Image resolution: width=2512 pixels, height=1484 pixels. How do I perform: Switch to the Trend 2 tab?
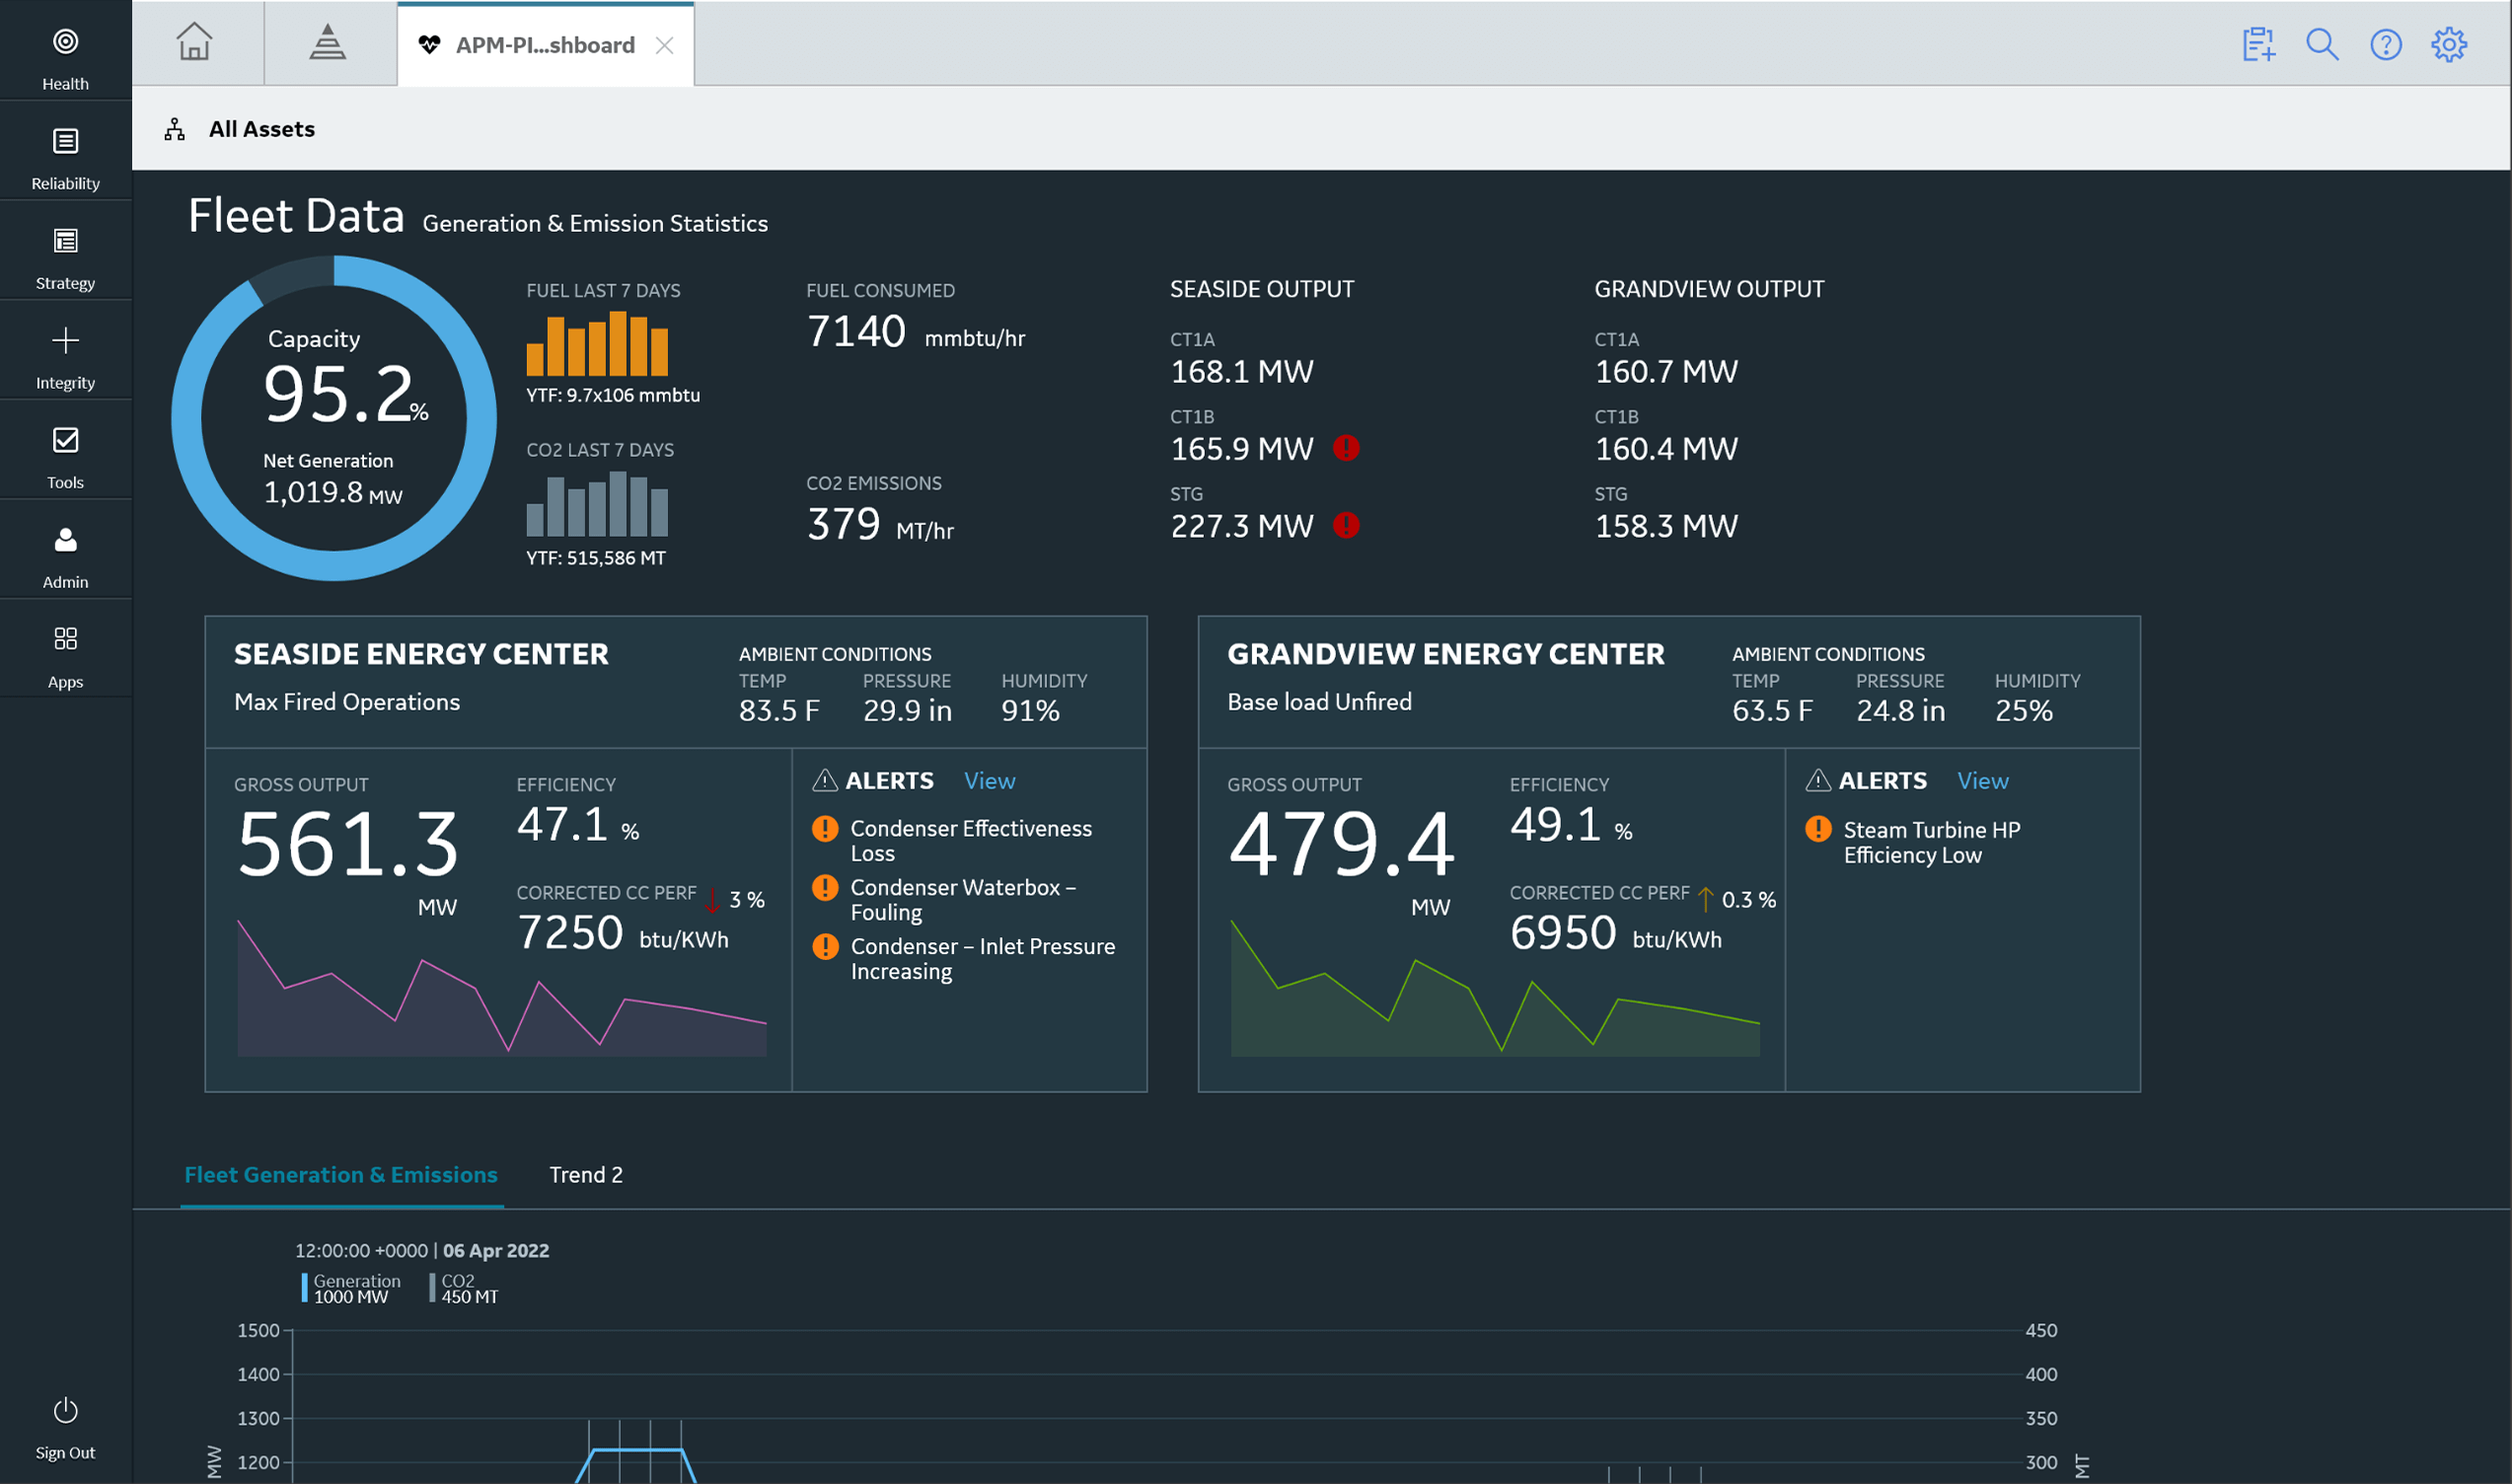[x=585, y=1174]
